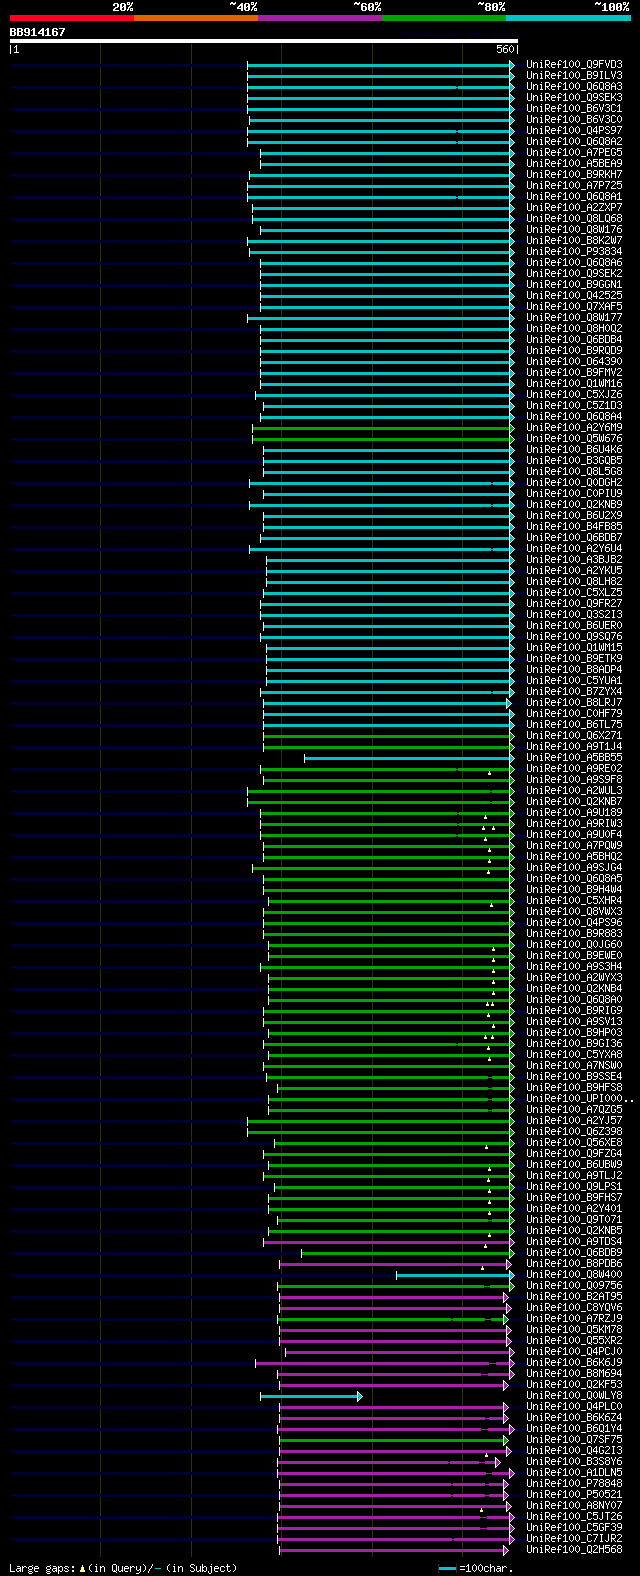
Task: Select label UniRef100_B8LRJ7
Action: click(574, 703)
